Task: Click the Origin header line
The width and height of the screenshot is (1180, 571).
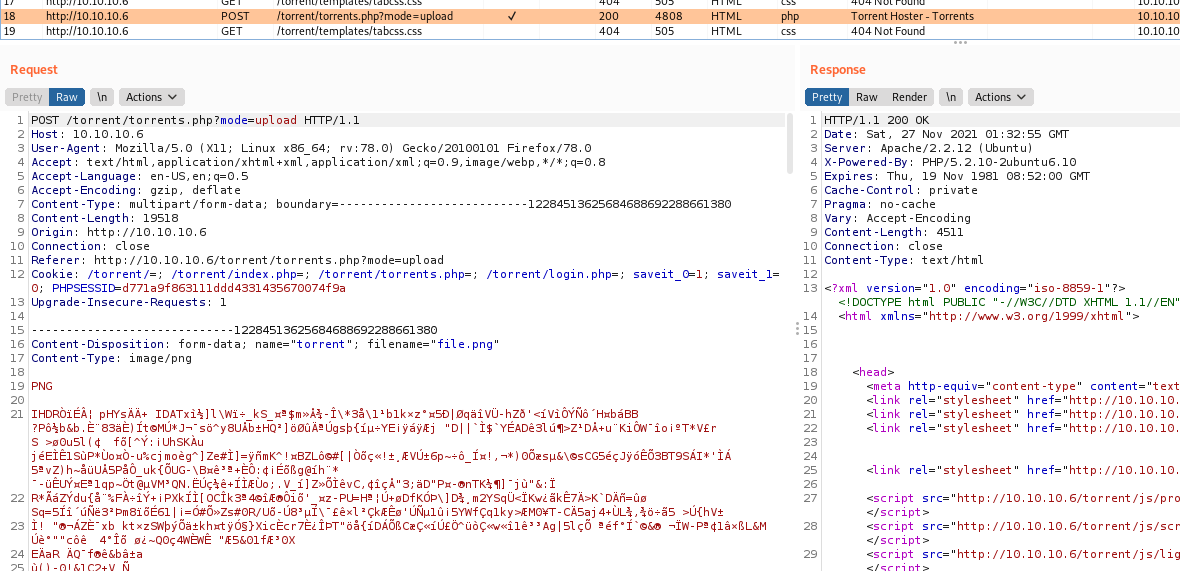Action: [119, 232]
